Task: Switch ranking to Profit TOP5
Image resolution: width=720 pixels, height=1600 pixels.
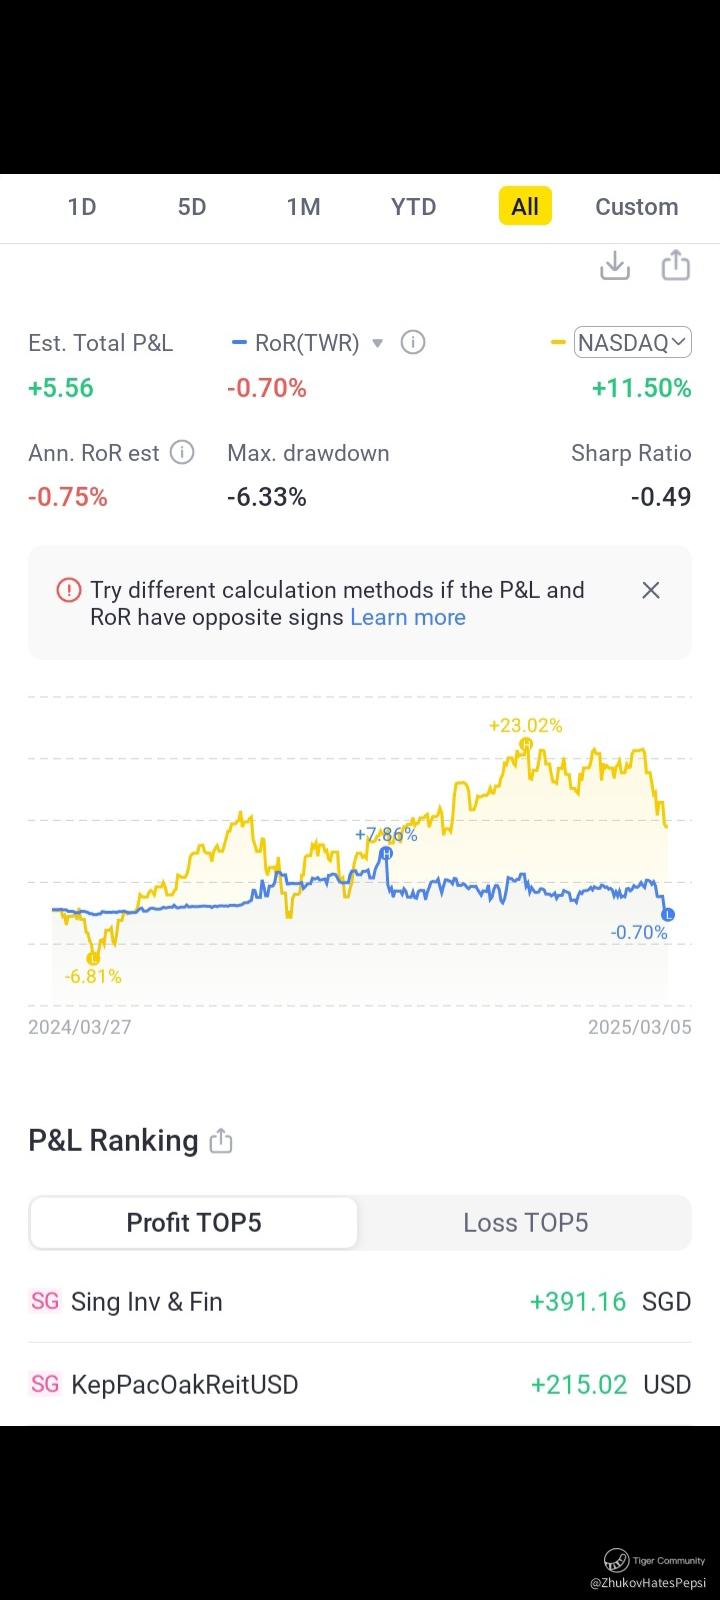Action: (x=194, y=1222)
